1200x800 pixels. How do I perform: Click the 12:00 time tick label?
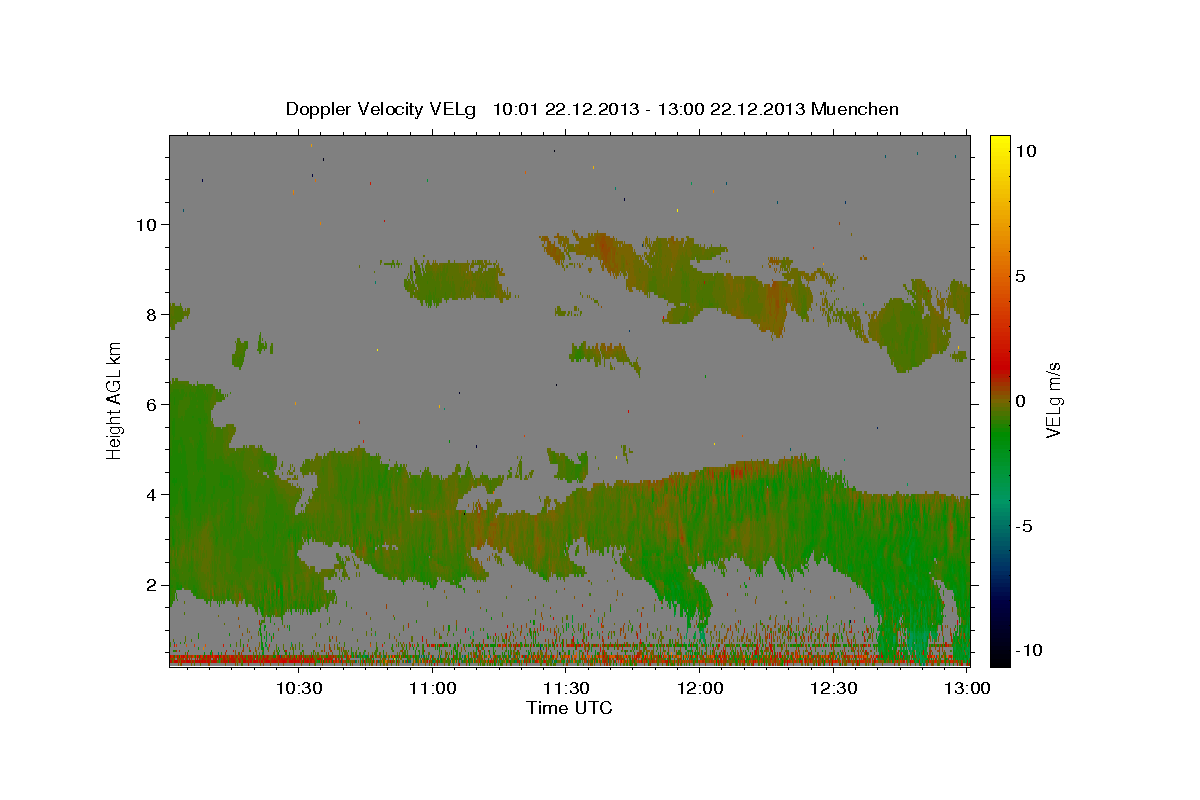700,688
